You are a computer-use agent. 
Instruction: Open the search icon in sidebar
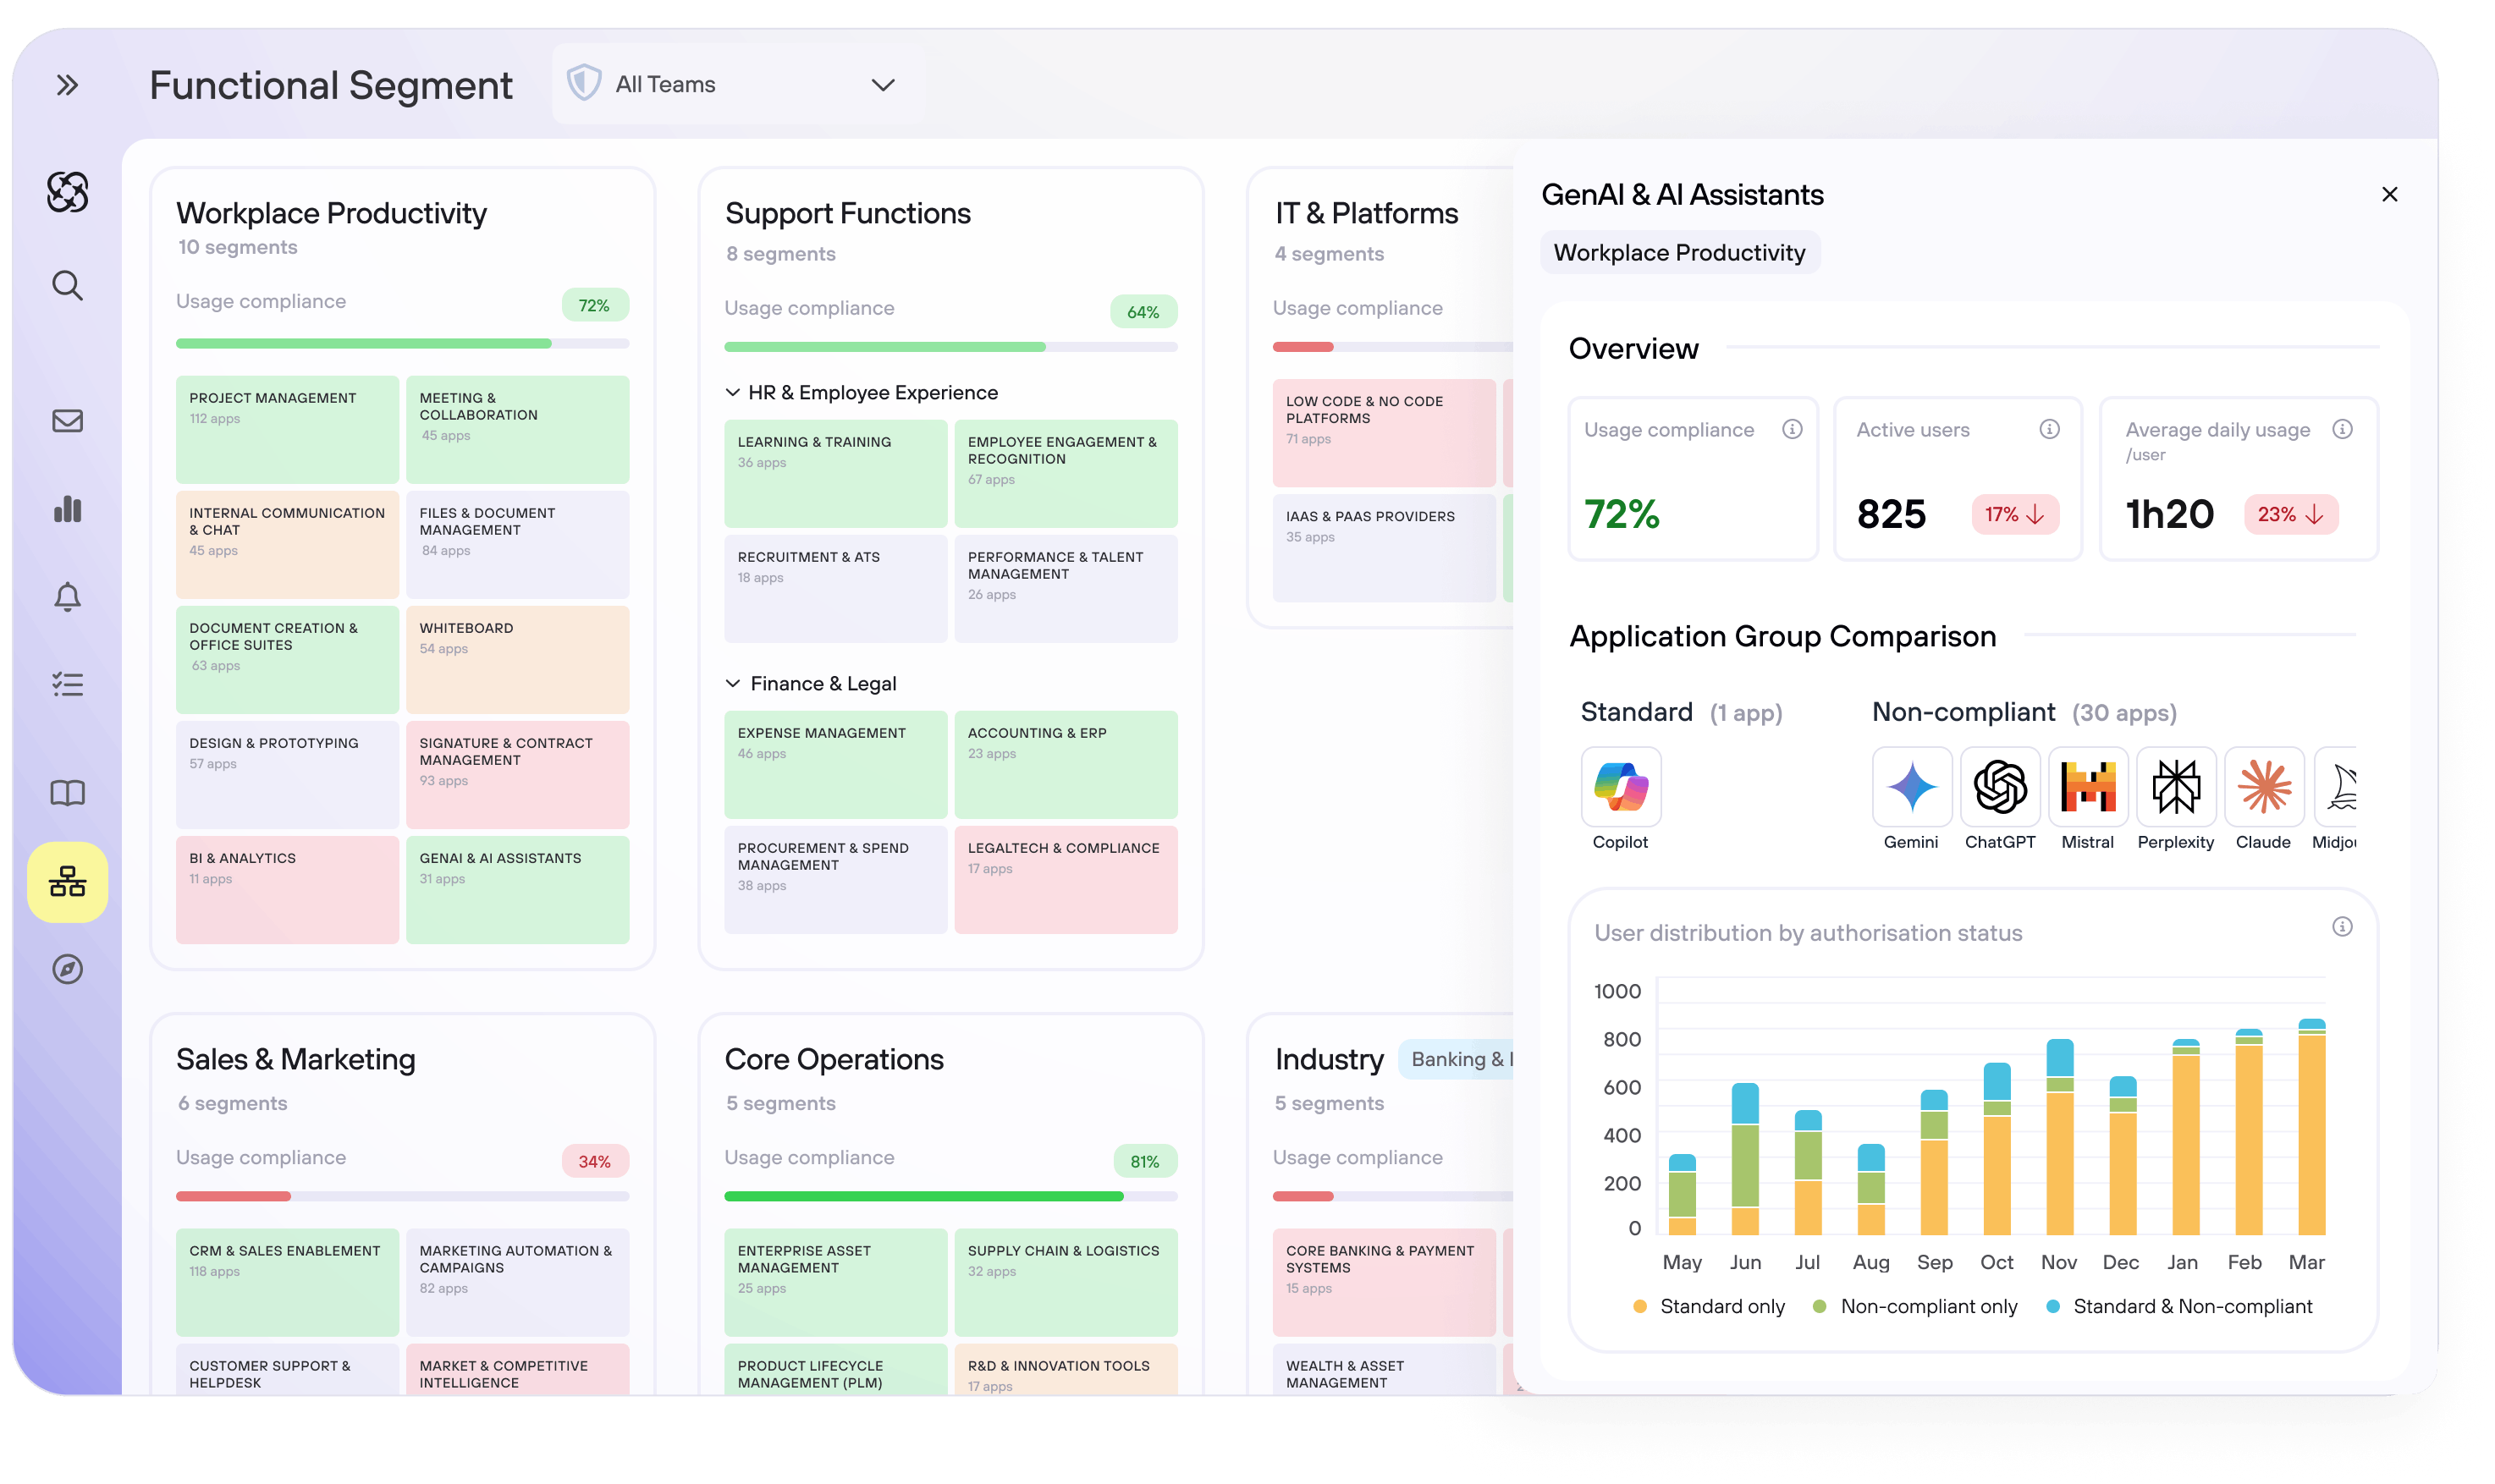click(x=67, y=286)
